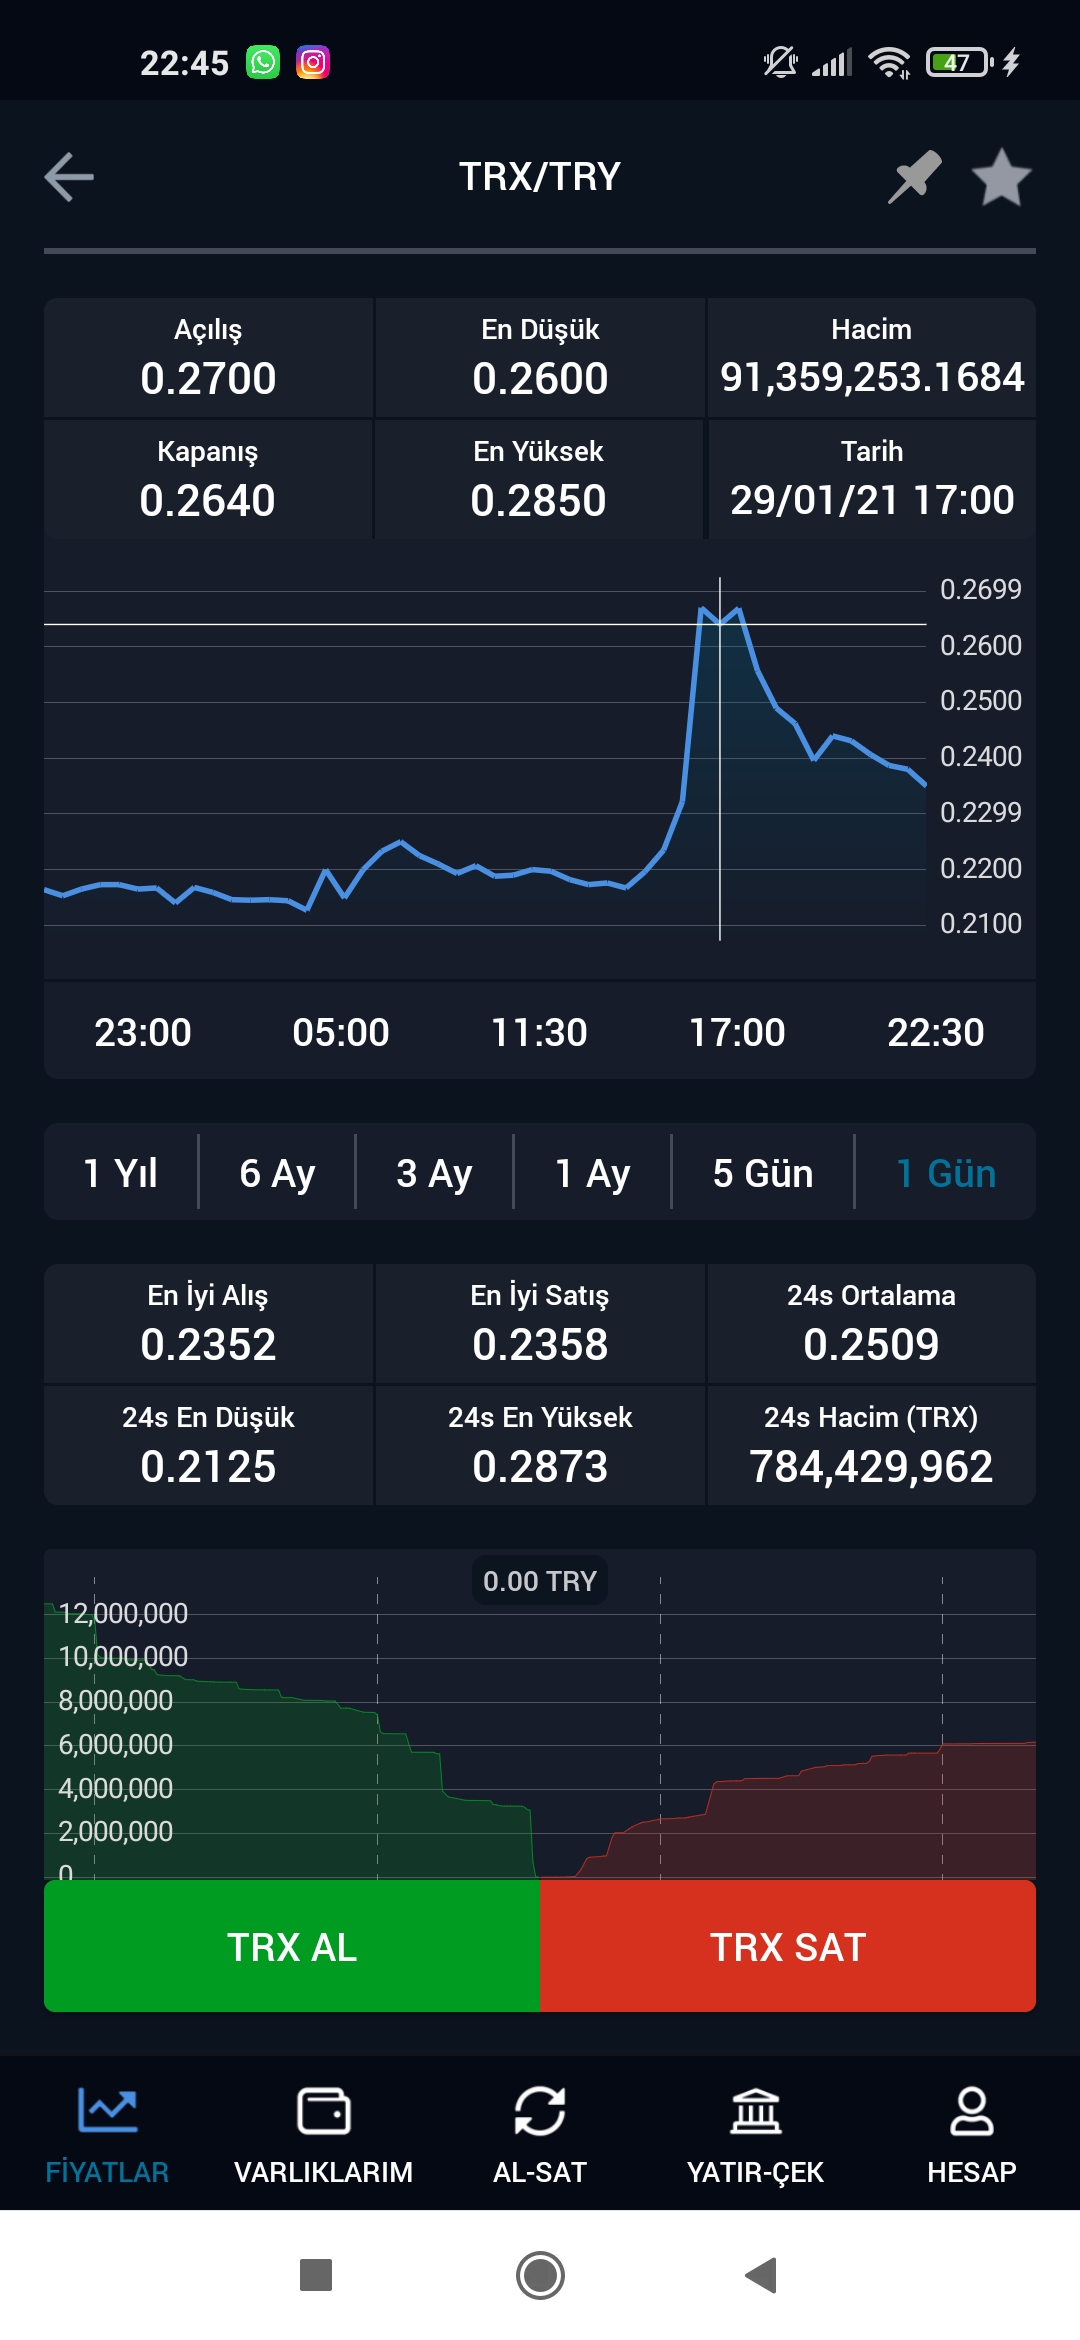This screenshot has height=2340, width=1080.
Task: Tap the red TRX SAT button
Action: 788,1946
